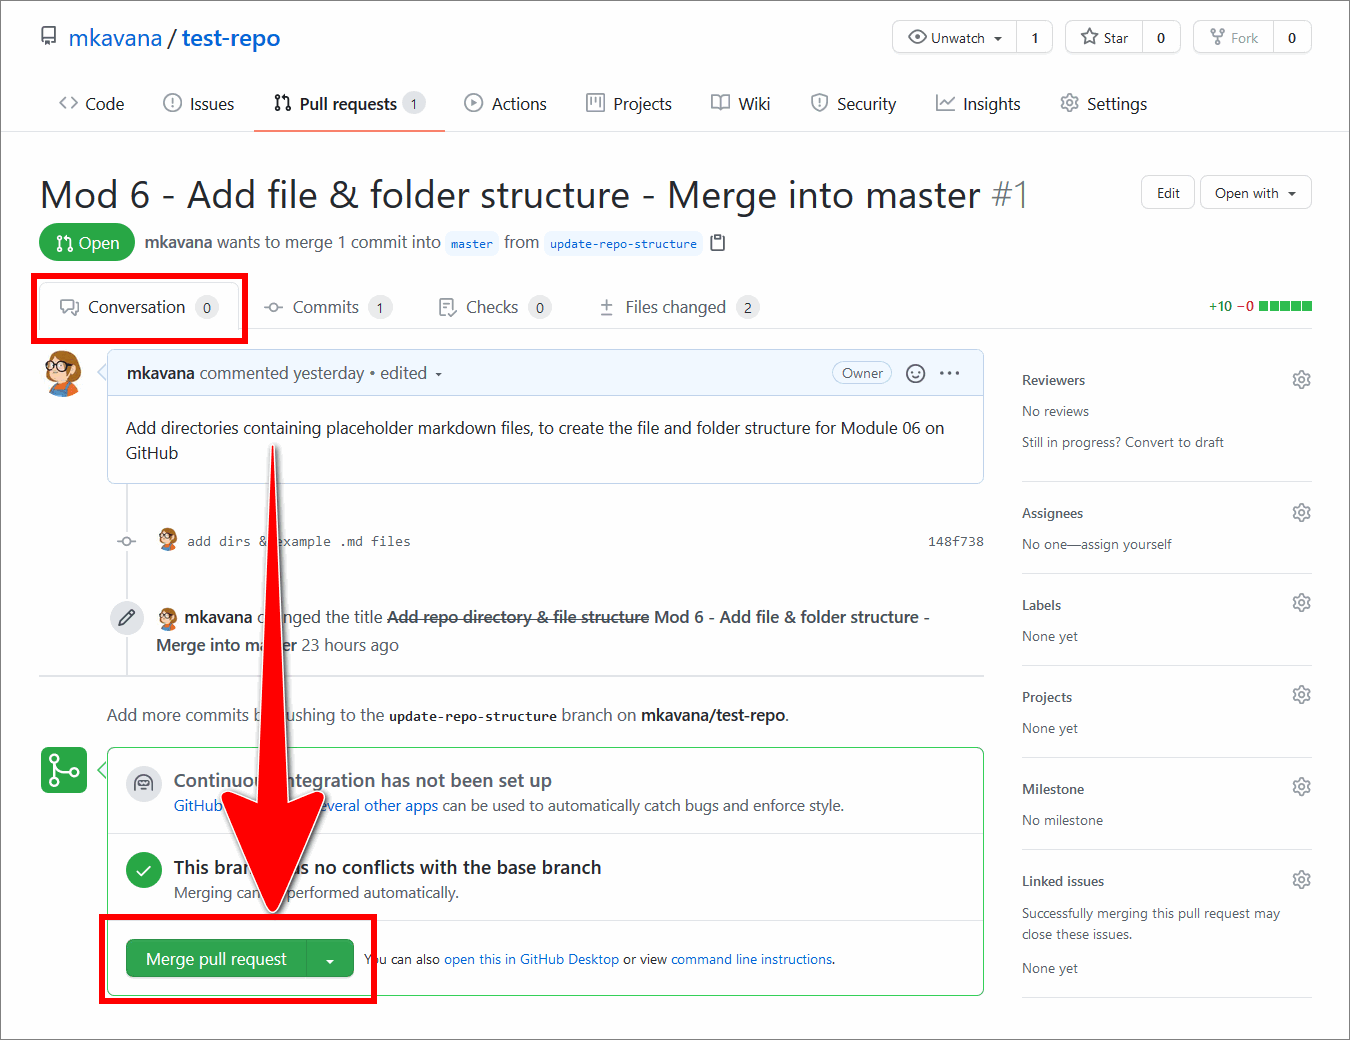This screenshot has height=1040, width=1350.
Task: Click the Fork button
Action: [1234, 38]
